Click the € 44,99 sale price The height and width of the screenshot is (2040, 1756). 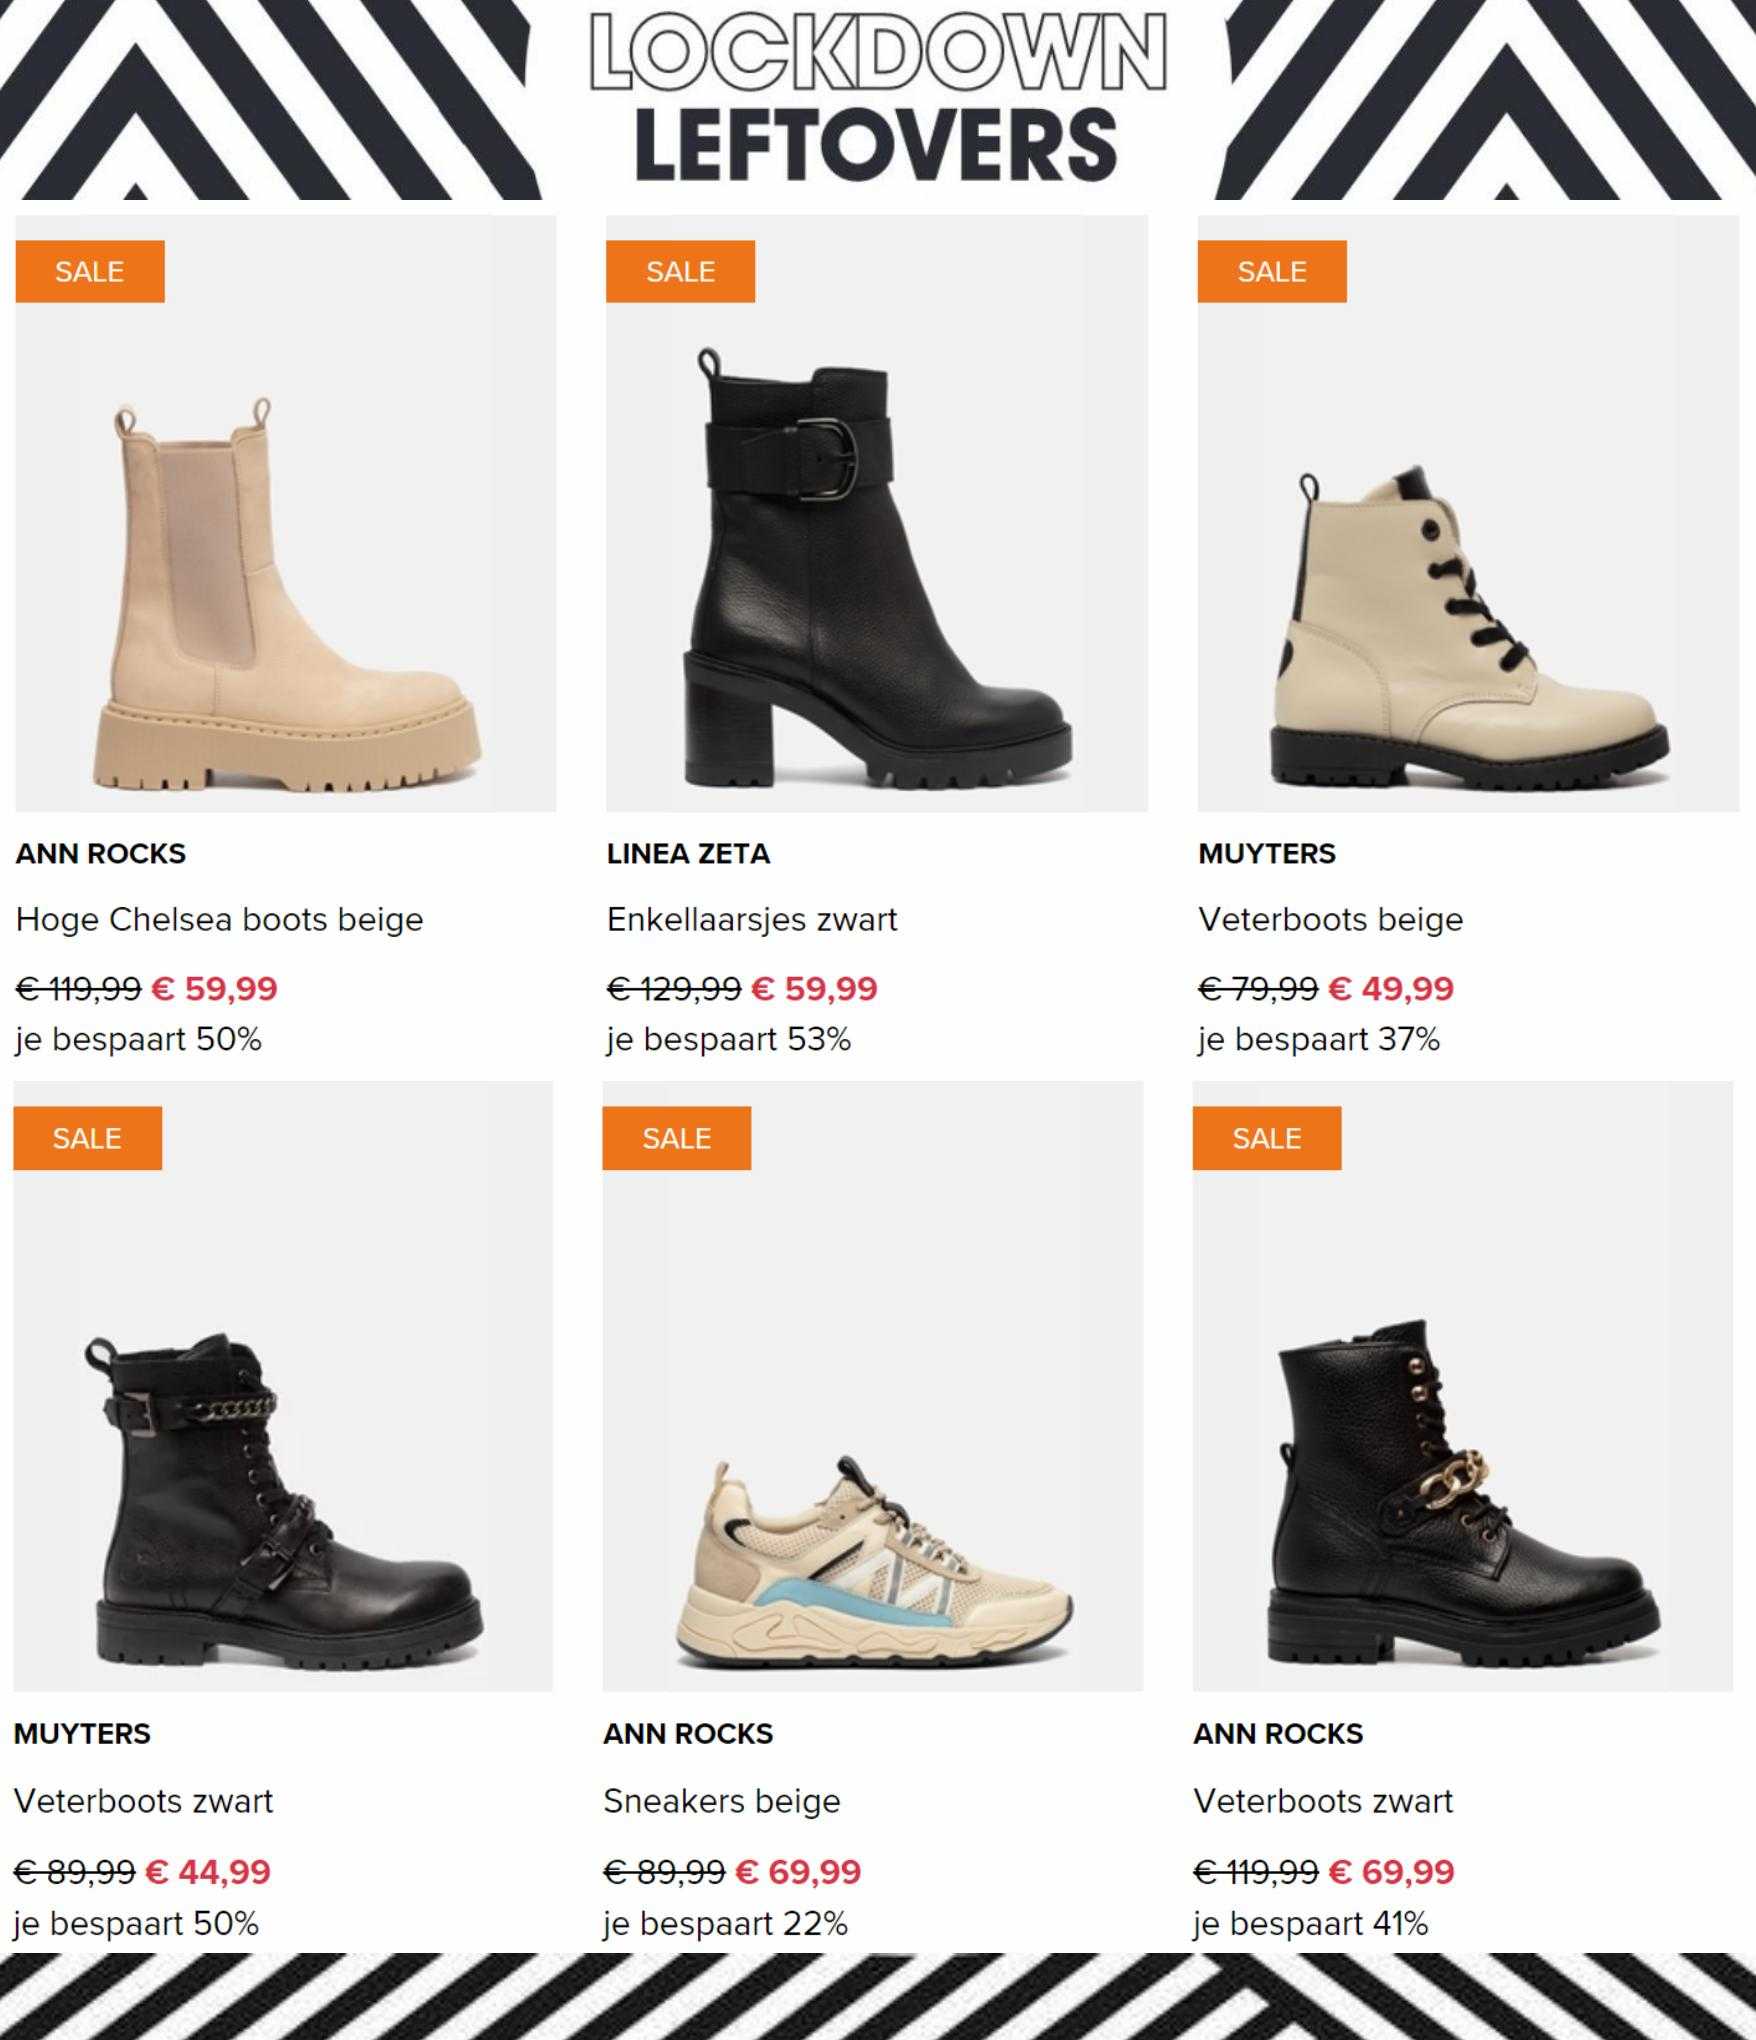point(208,1870)
